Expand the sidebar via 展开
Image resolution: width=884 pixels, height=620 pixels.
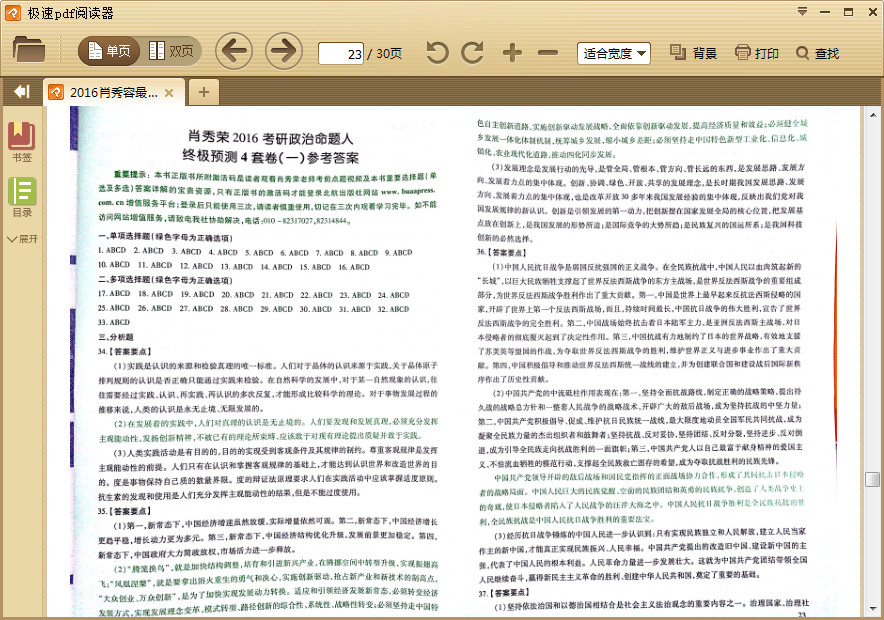point(22,239)
